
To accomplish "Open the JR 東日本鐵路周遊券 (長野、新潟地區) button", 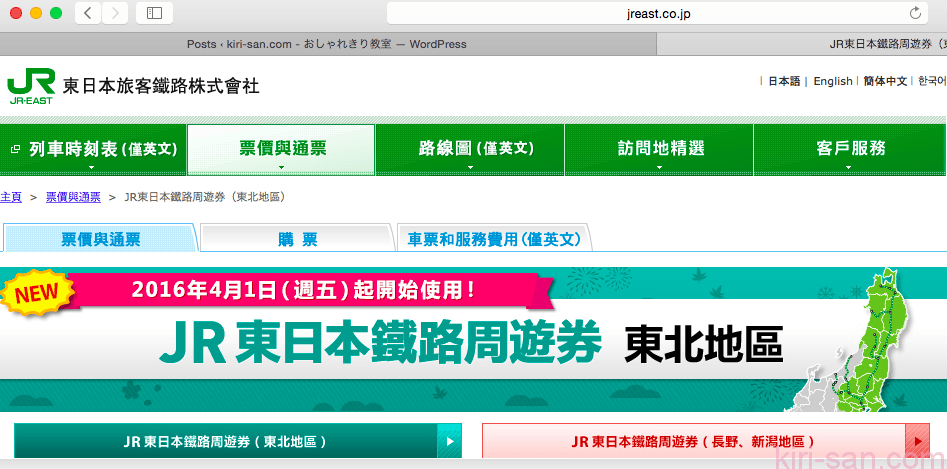I will point(705,441).
